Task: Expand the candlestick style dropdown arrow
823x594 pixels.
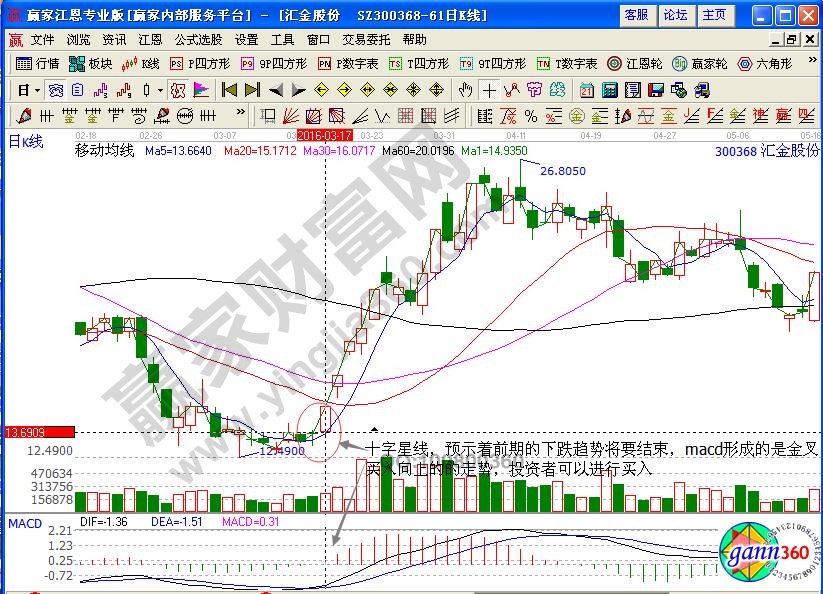Action: 161,89
